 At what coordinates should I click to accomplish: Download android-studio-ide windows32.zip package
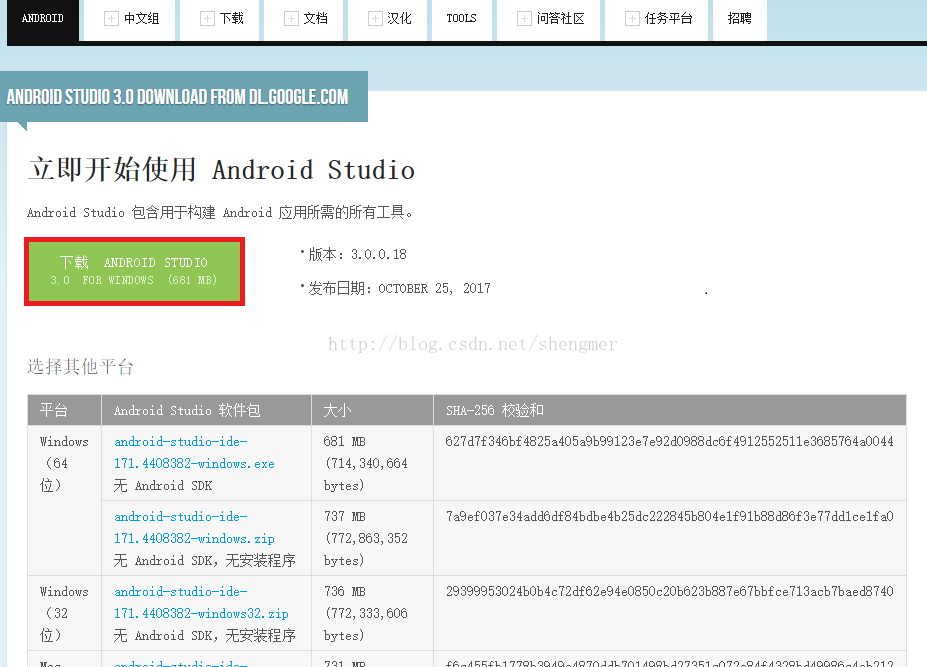click(201, 603)
